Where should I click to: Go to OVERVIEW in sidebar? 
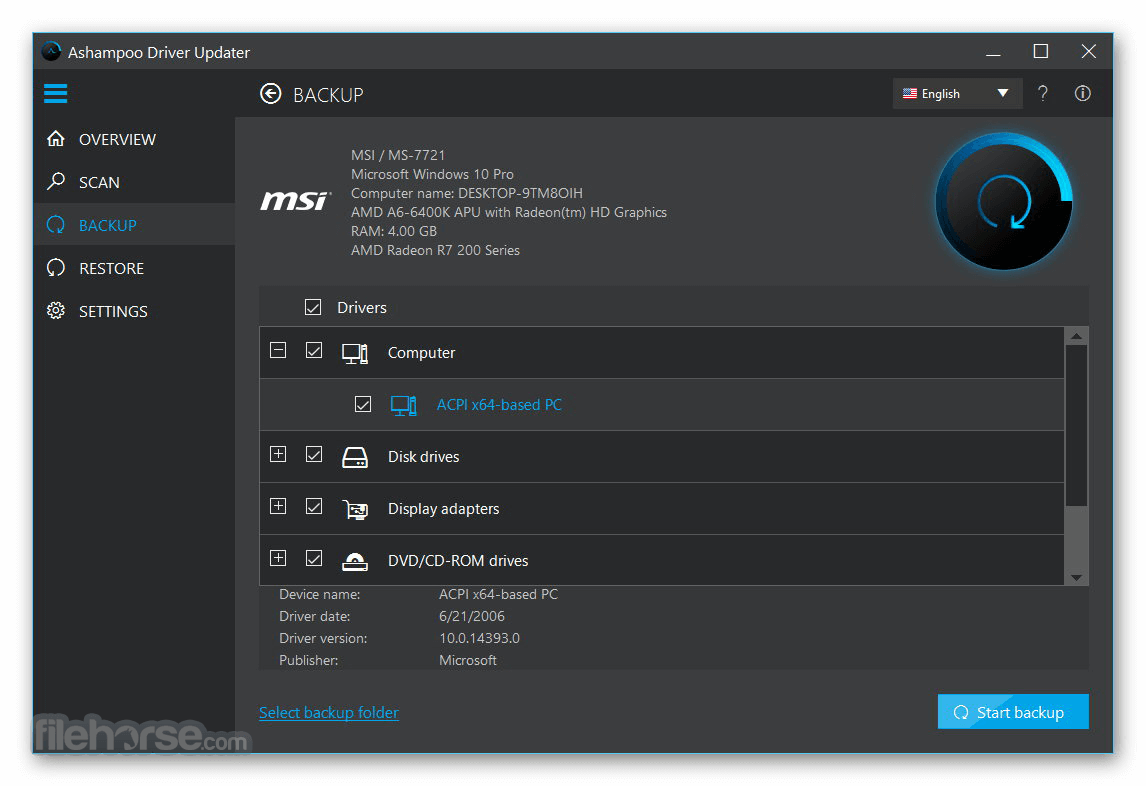tap(117, 139)
